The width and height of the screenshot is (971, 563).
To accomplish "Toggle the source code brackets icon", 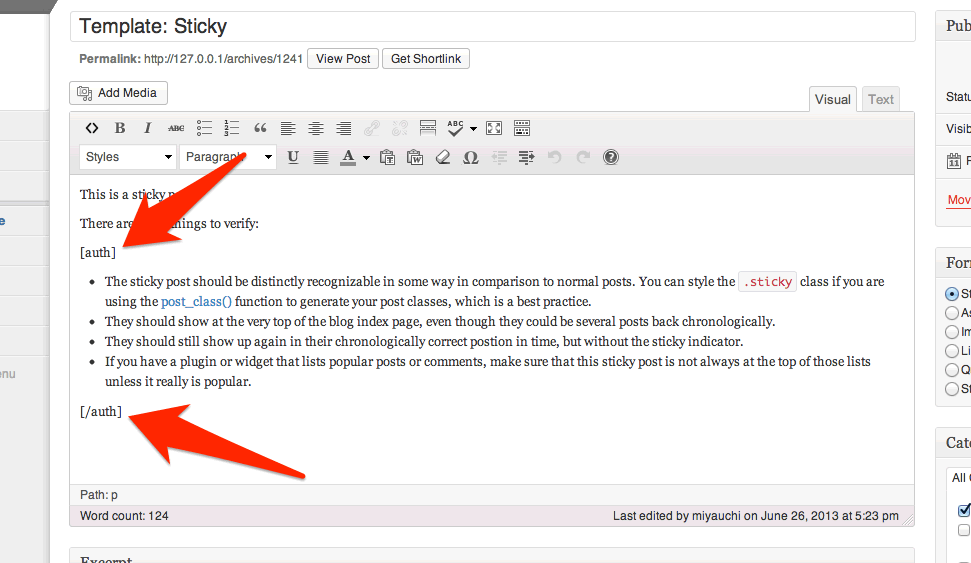I will (x=92, y=128).
